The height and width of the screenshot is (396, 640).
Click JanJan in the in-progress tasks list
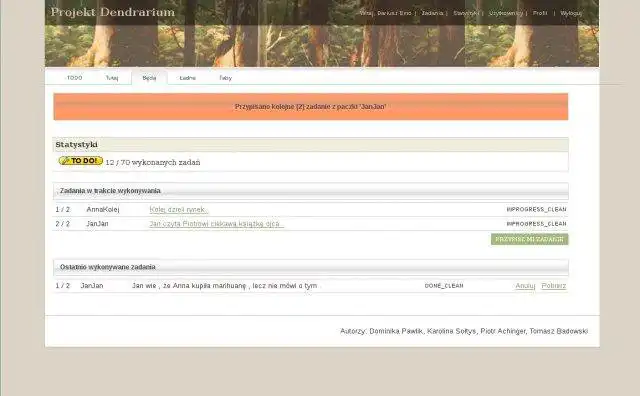[x=97, y=224]
